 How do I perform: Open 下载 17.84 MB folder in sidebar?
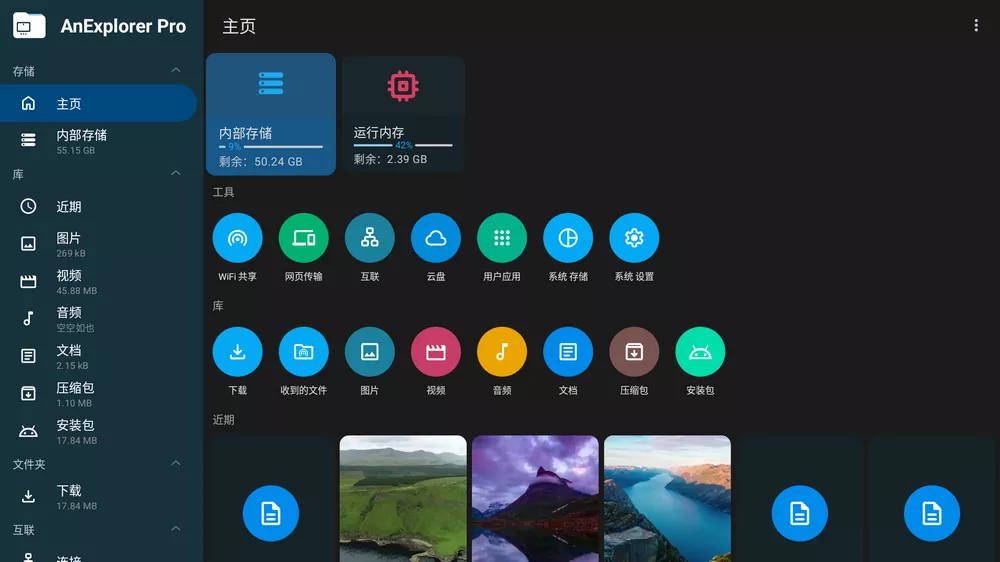coord(98,497)
